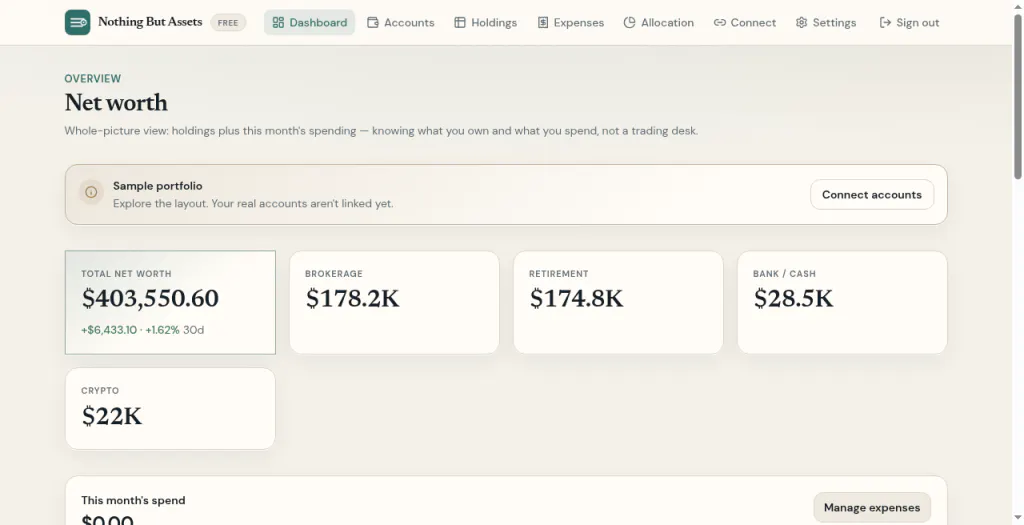Select the Total Net Worth card
The image size is (1024, 525).
(170, 302)
